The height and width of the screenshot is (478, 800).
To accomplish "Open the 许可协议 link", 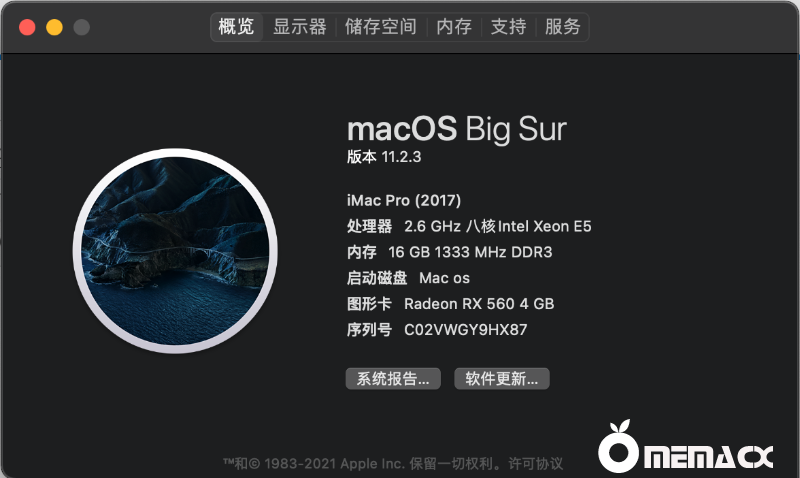I will tap(535, 463).
